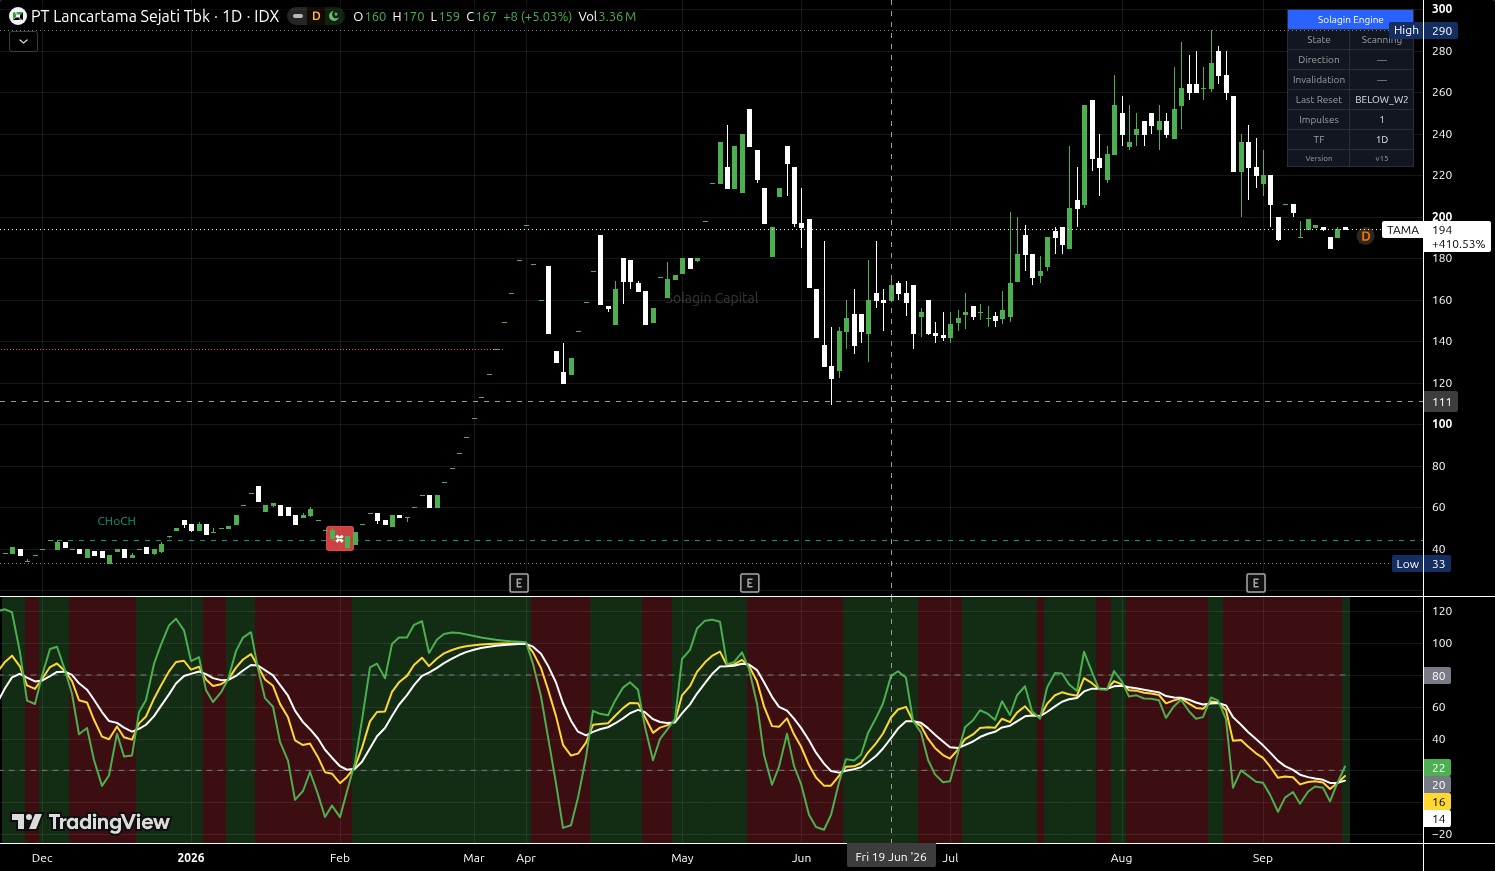This screenshot has width=1495, height=871.
Task: Click the +8 (+5.03%) change value
Action: coord(537,17)
